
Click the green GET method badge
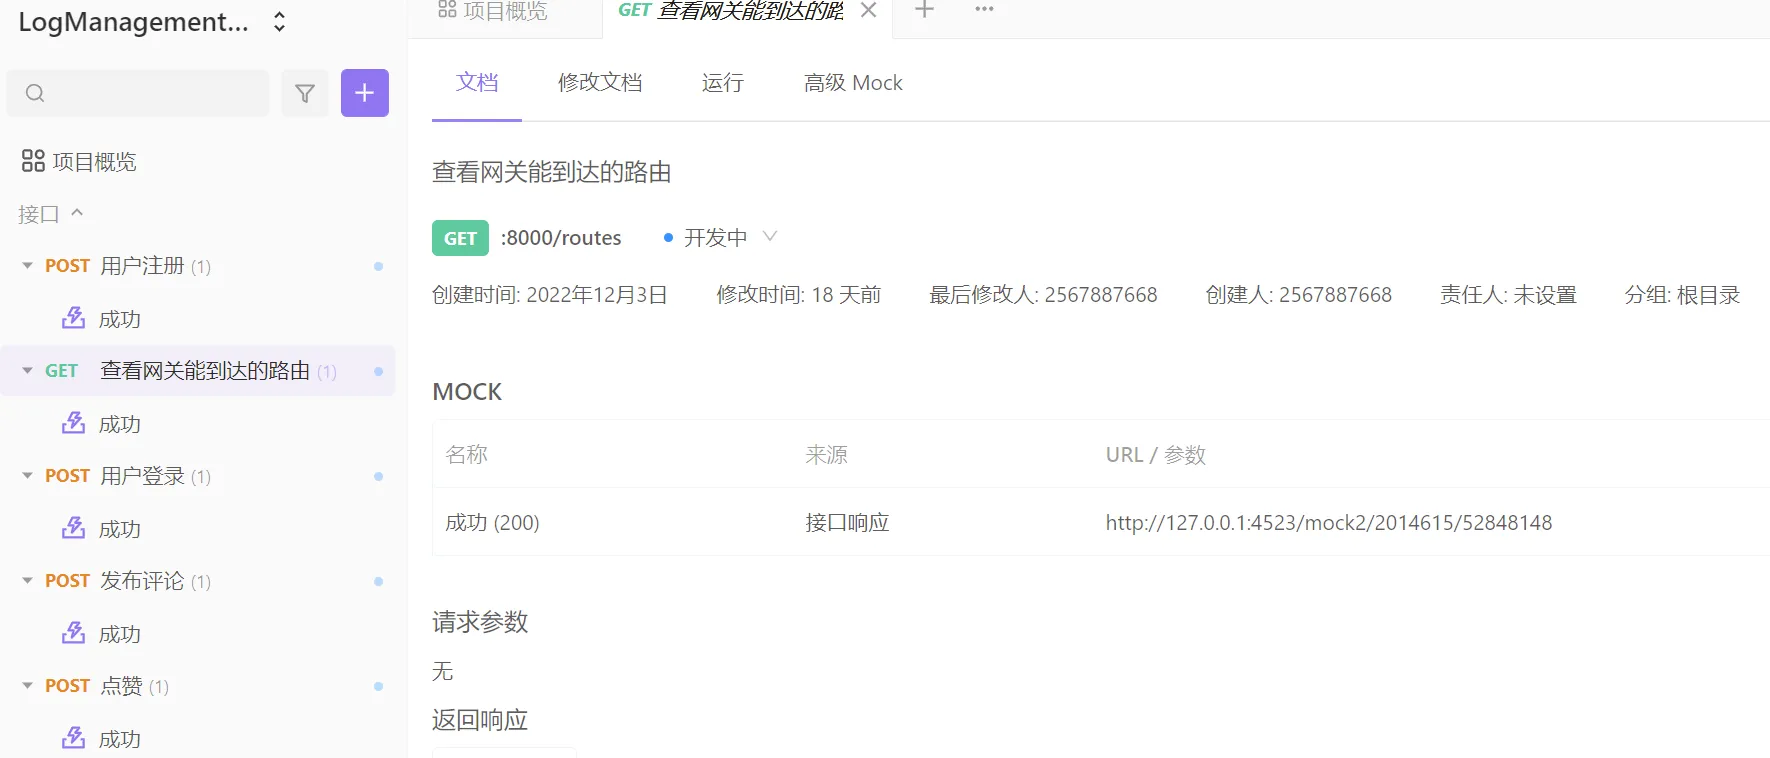pyautogui.click(x=460, y=238)
